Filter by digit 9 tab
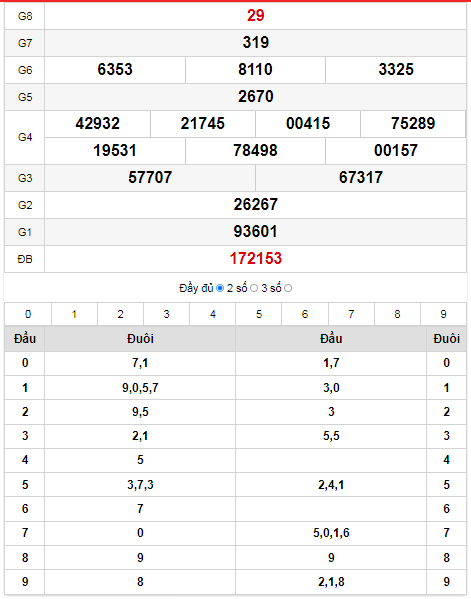The image size is (471, 599). [x=443, y=314]
